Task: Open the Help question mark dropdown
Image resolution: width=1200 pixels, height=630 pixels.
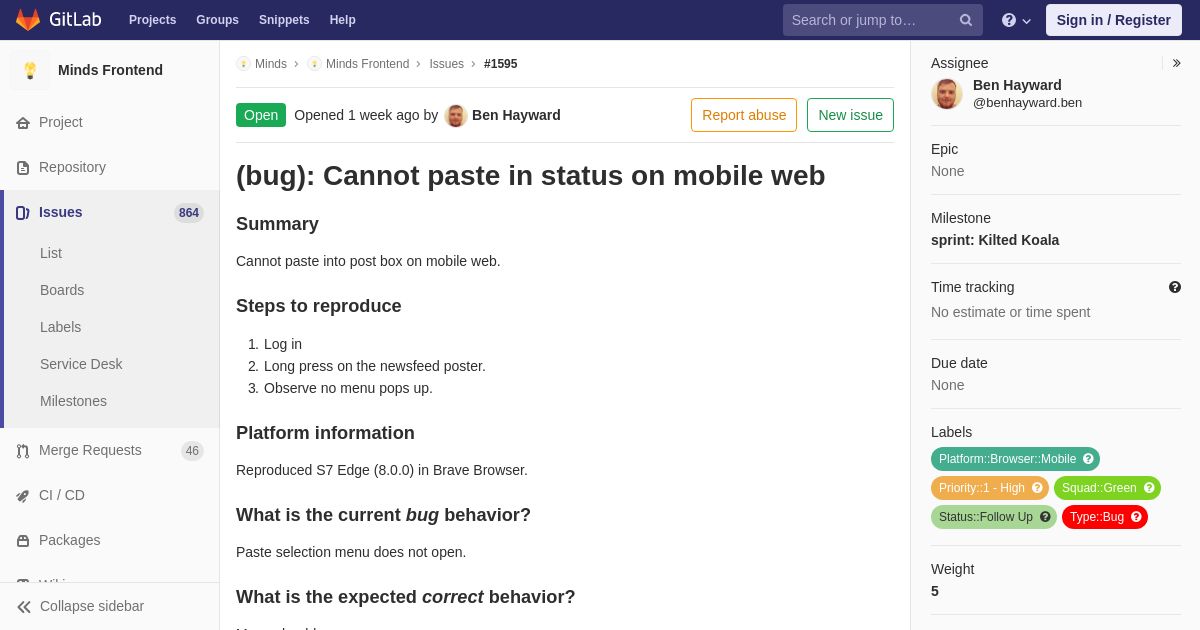Action: point(1016,20)
